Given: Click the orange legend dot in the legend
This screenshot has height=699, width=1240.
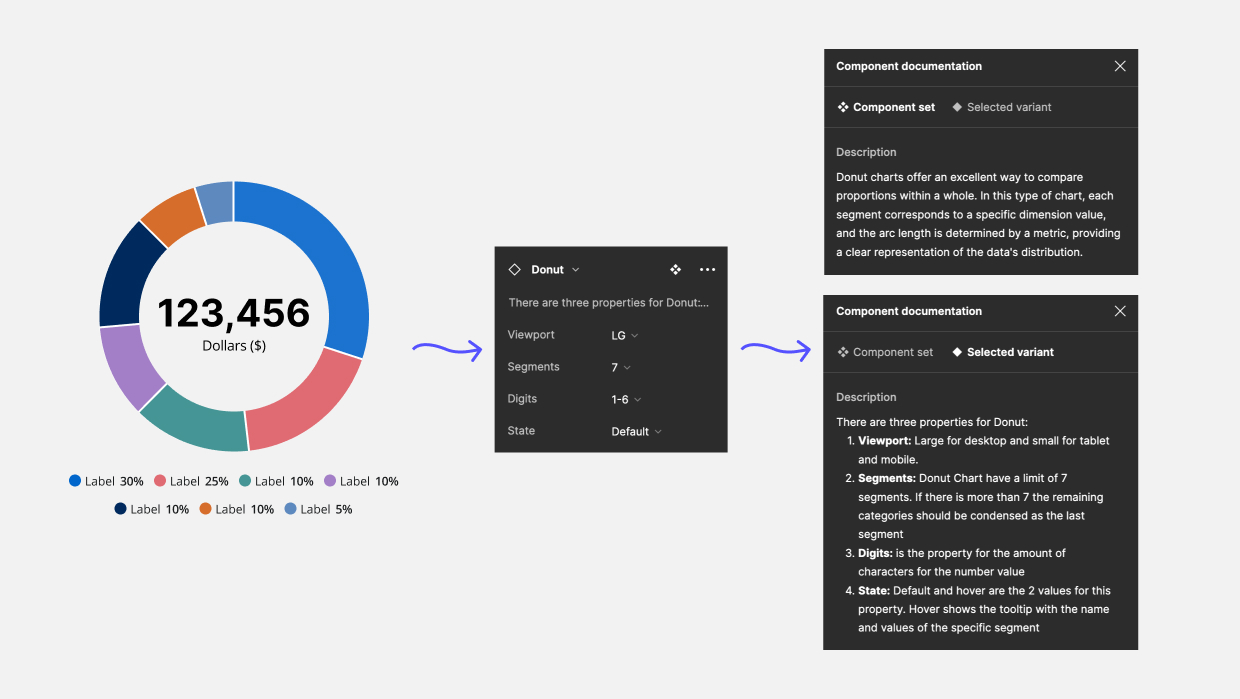Looking at the screenshot, I should tap(205, 509).
